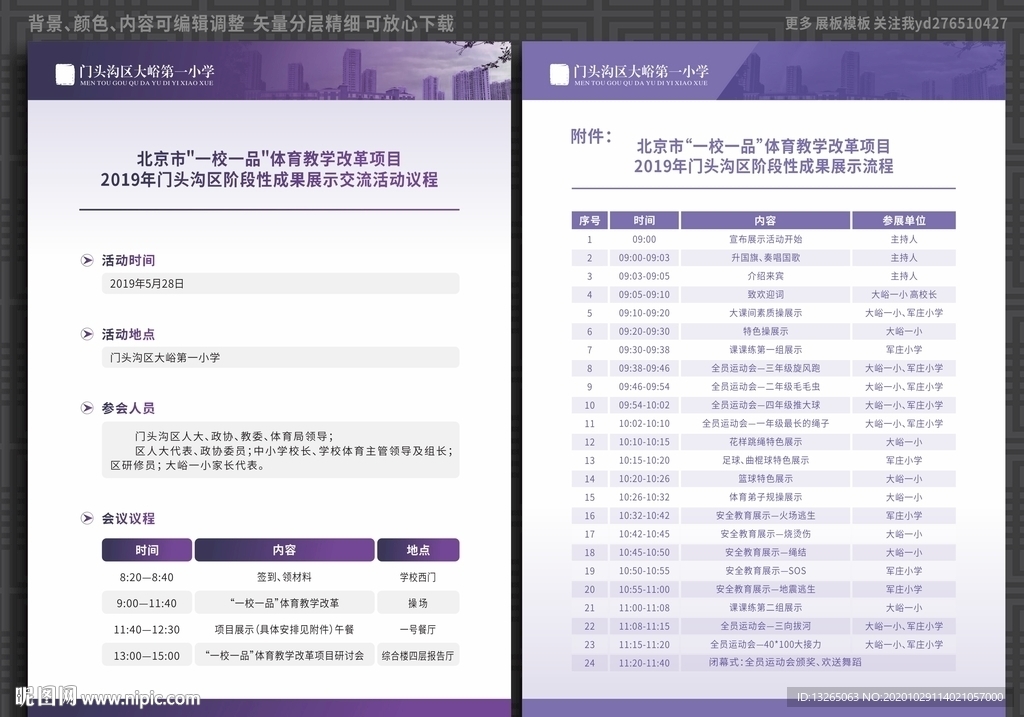Click the school logo on right page header

click(560, 74)
